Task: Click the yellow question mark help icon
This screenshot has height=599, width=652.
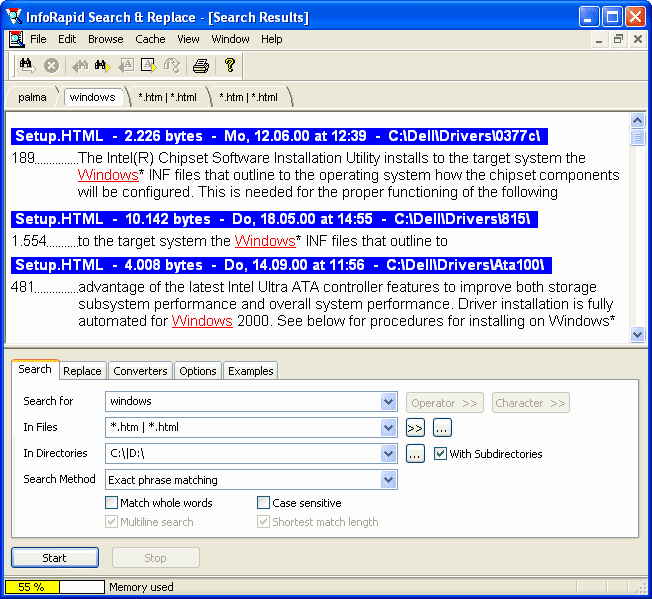Action: pos(230,66)
